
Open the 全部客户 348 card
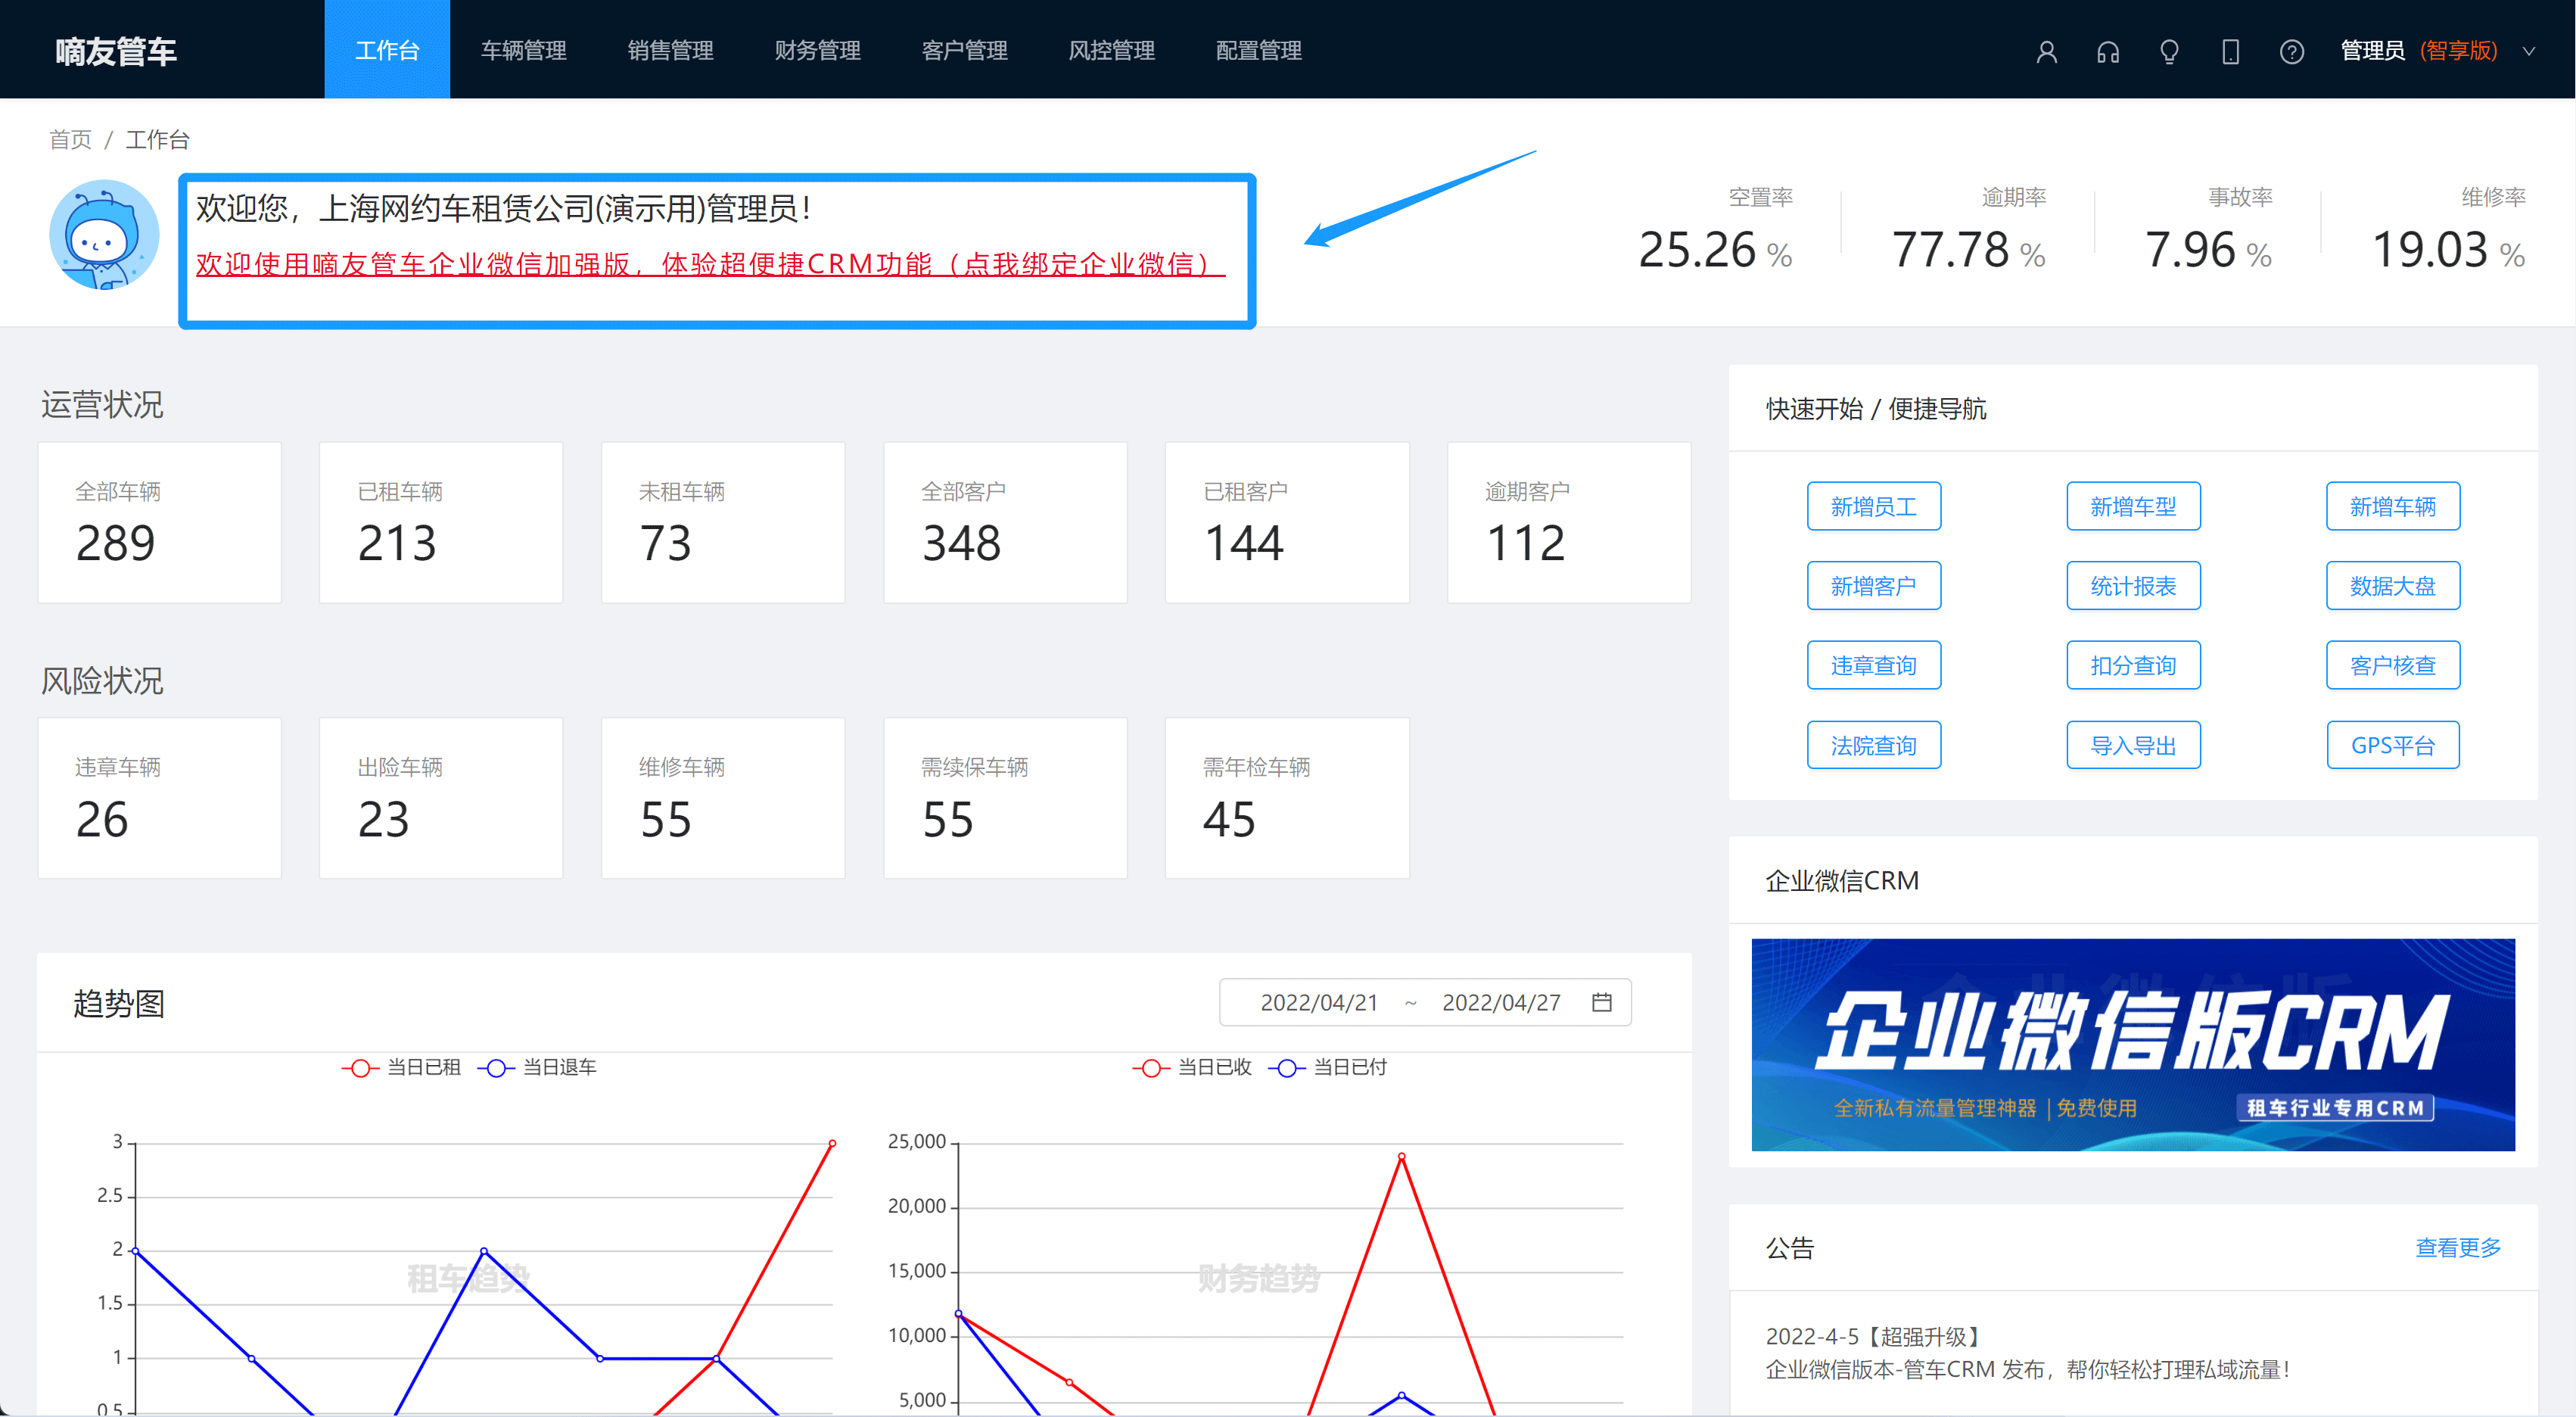[x=1005, y=522]
